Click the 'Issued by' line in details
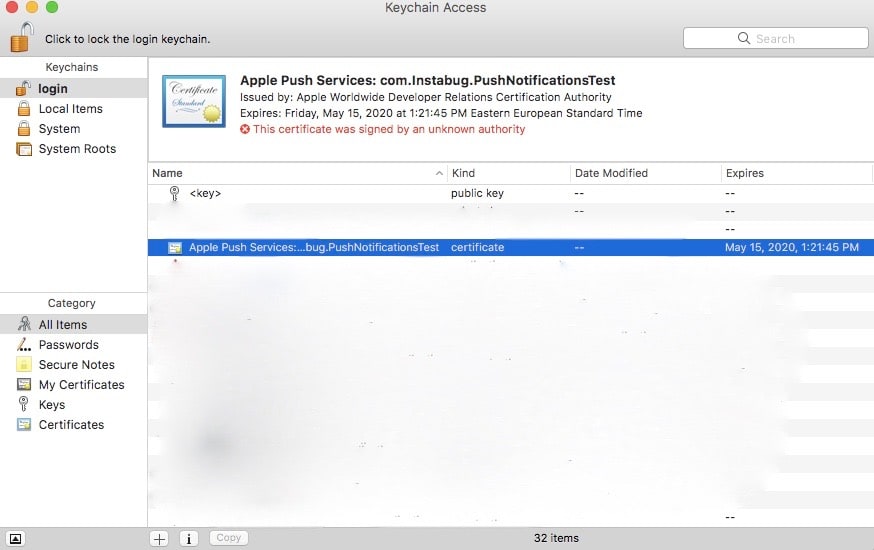Screen dimensions: 874x550 point(425,97)
